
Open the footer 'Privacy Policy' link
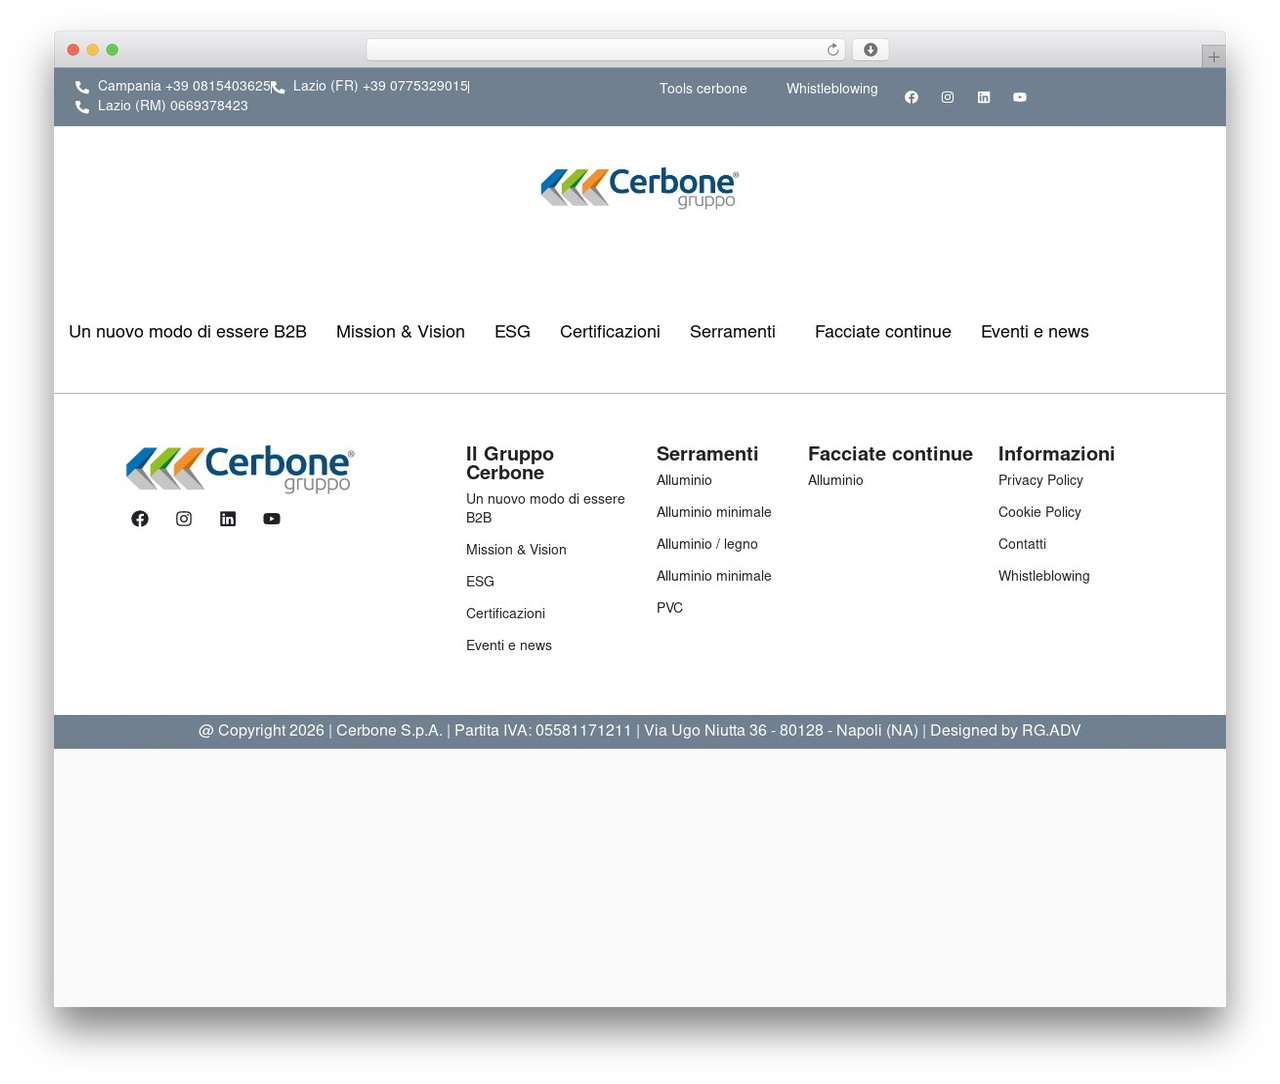coord(1041,481)
